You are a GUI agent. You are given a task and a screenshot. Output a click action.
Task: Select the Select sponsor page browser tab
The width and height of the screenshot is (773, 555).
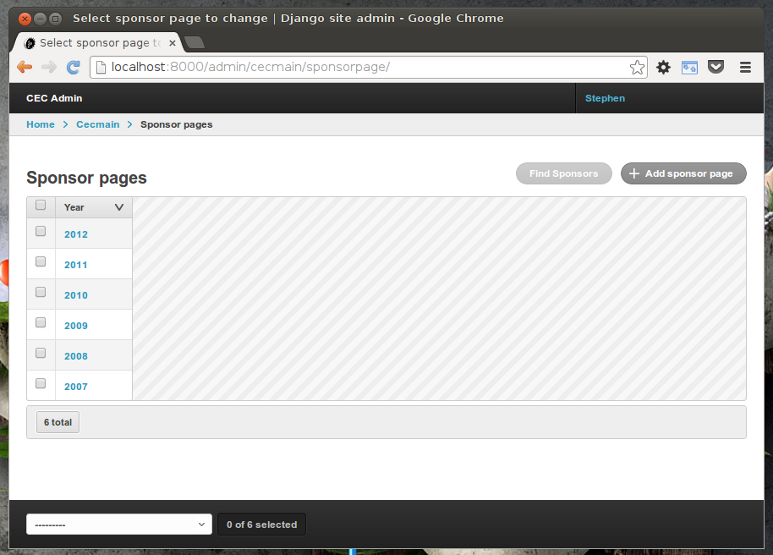pyautogui.click(x=99, y=43)
